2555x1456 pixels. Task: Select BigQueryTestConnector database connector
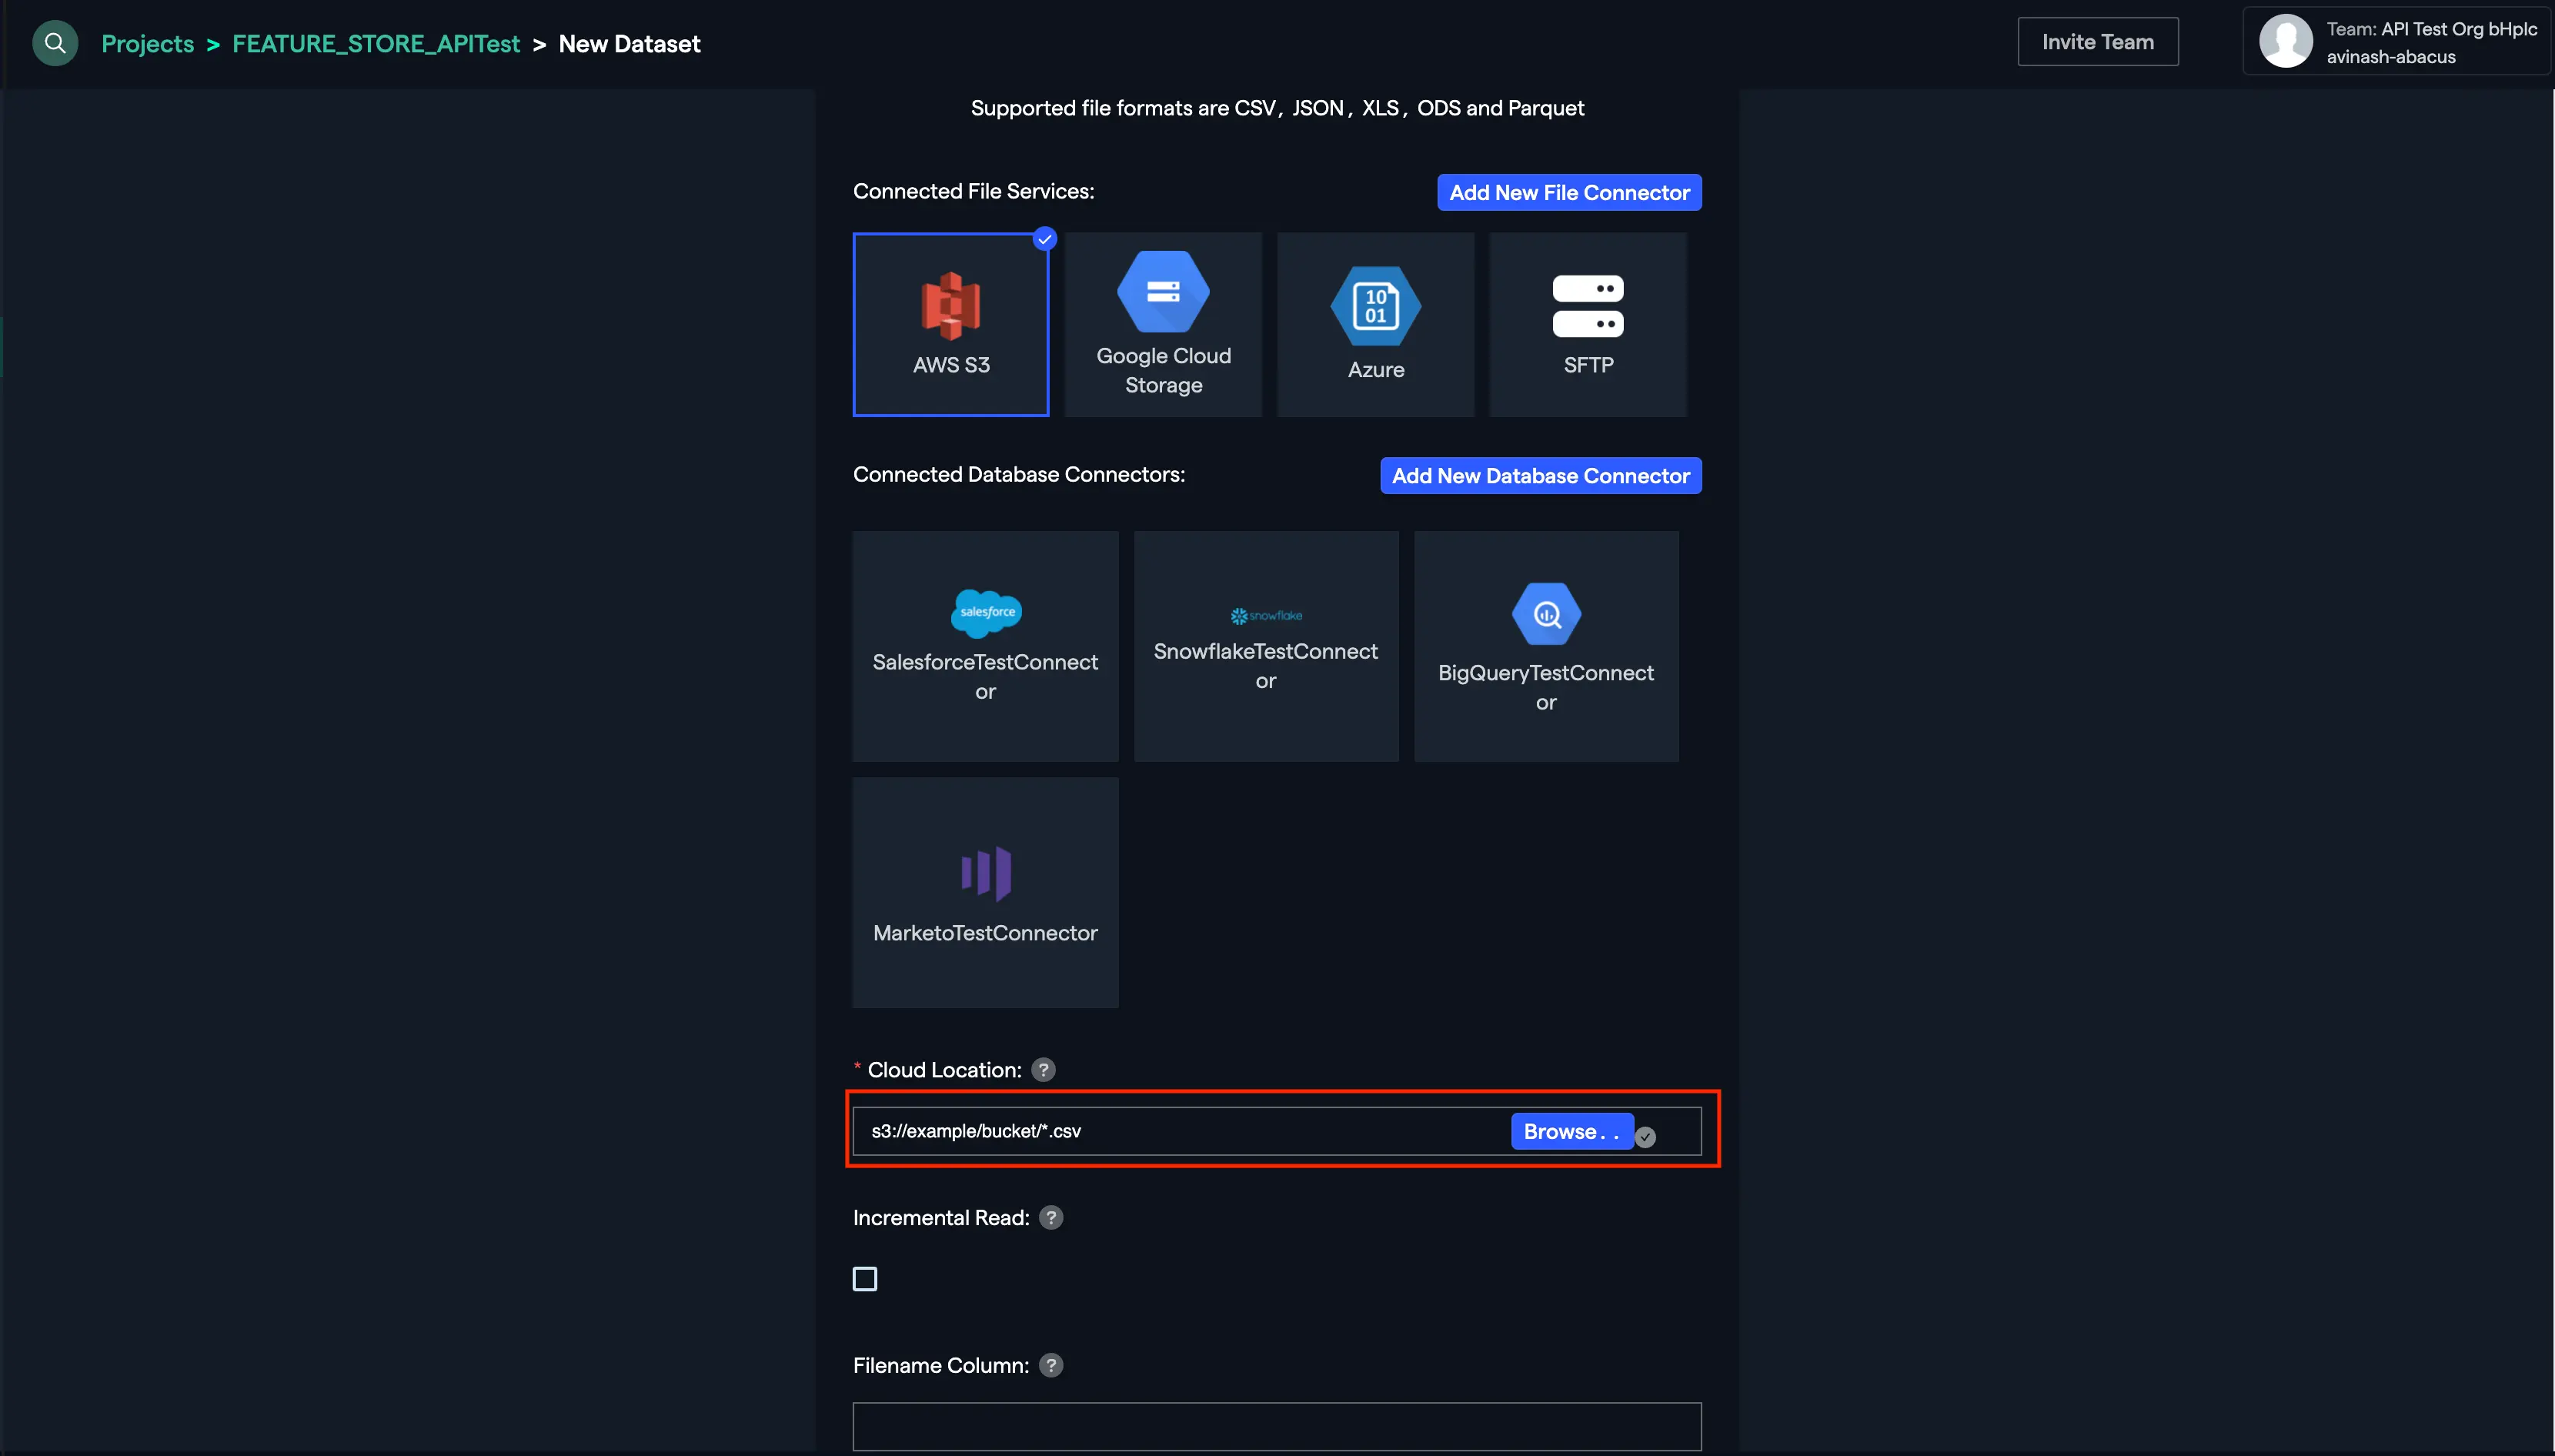1545,646
